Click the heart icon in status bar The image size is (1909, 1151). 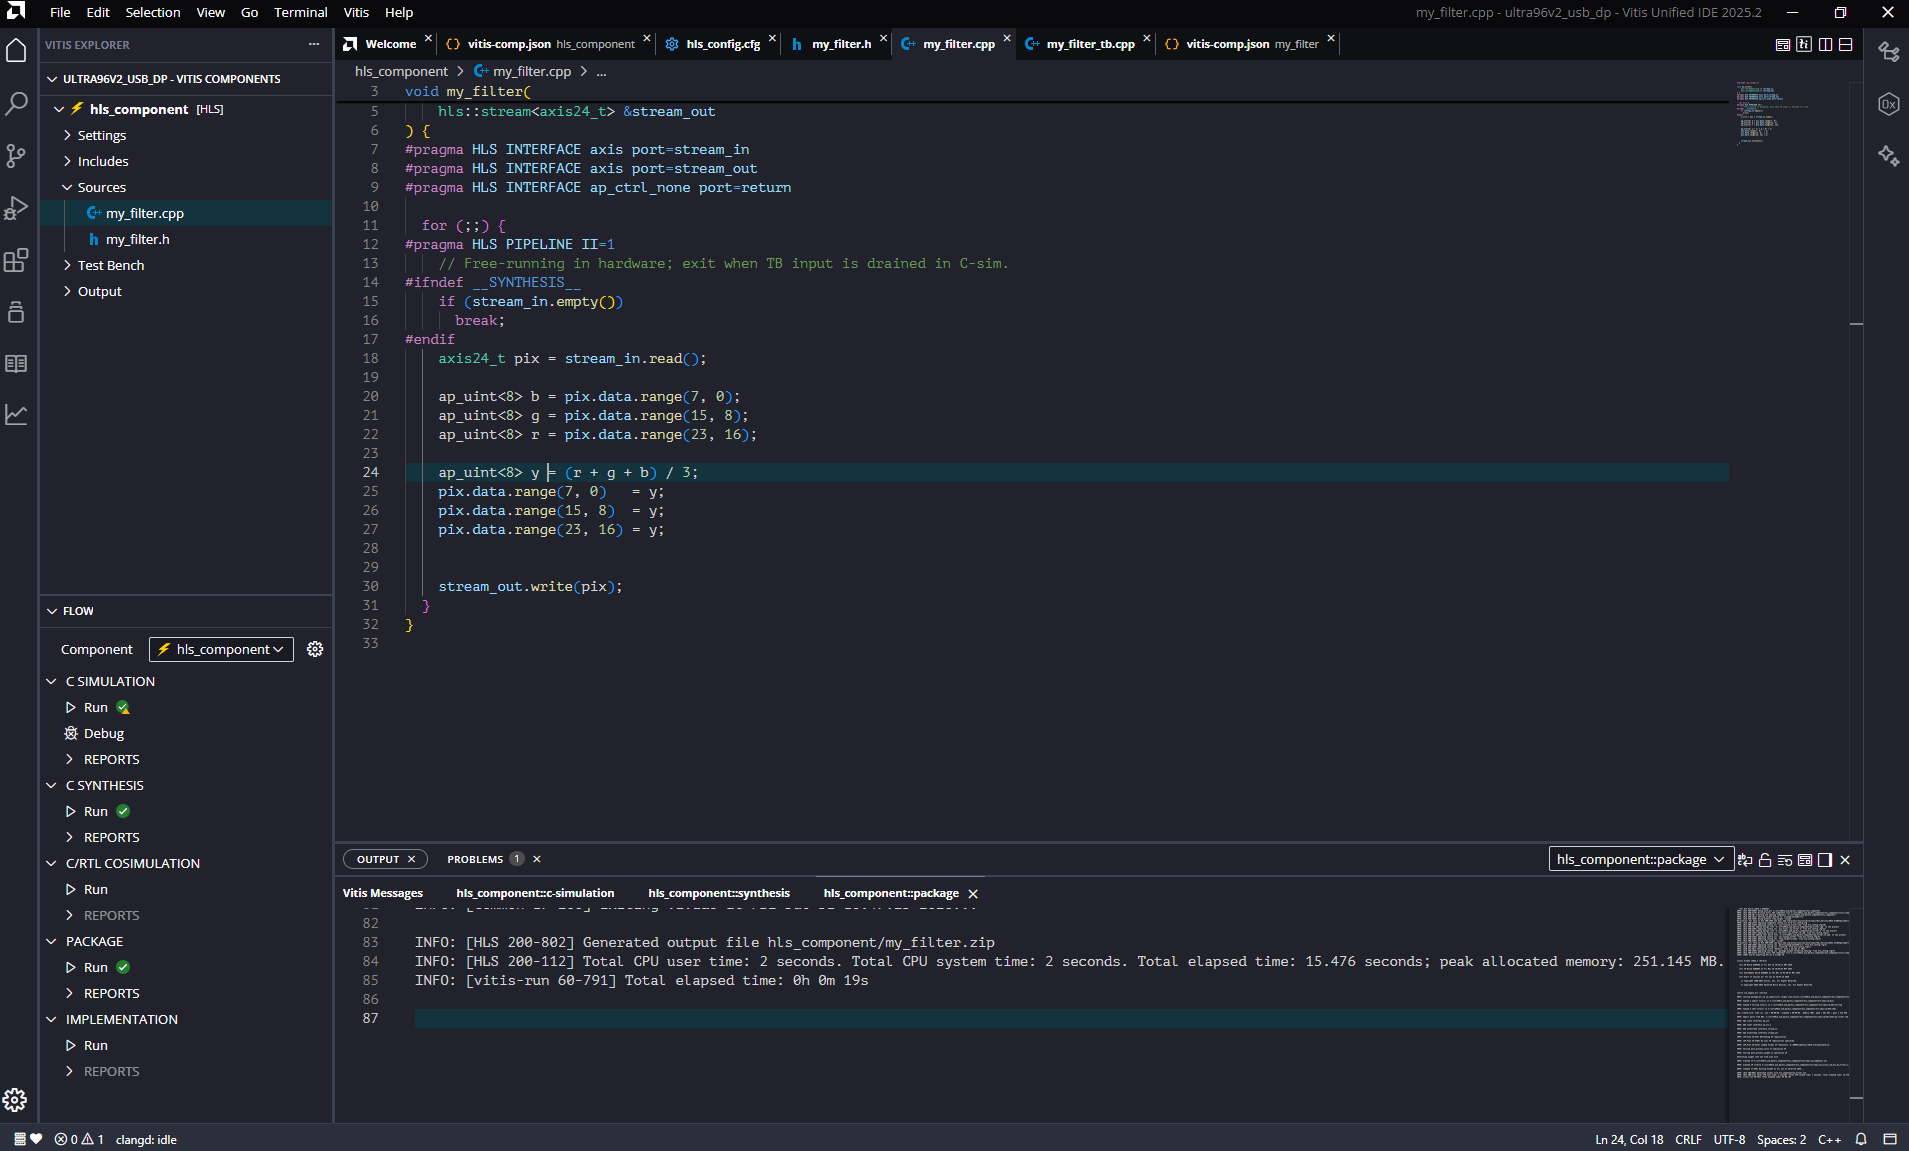point(37,1139)
